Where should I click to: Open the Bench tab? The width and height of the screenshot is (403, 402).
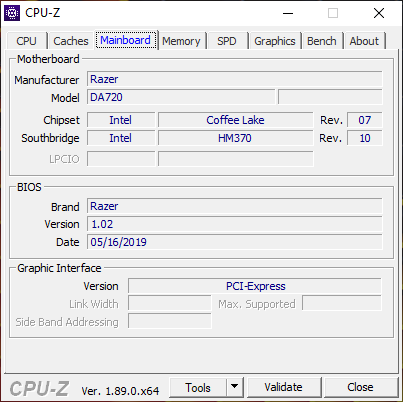tap(322, 41)
